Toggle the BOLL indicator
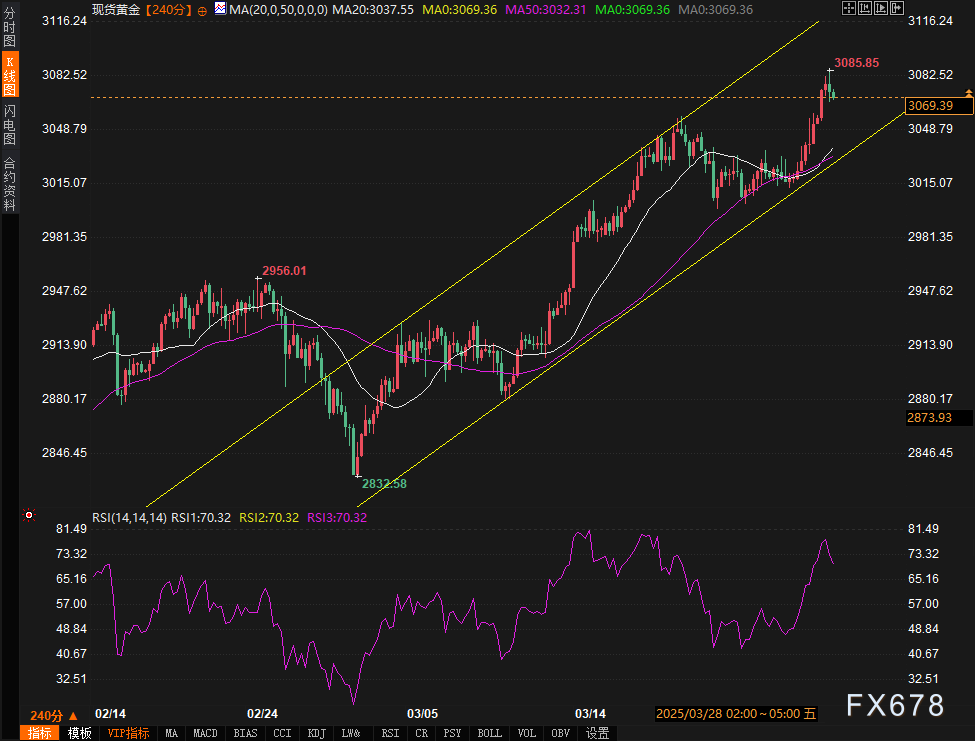This screenshot has height=741, width=975. [489, 733]
